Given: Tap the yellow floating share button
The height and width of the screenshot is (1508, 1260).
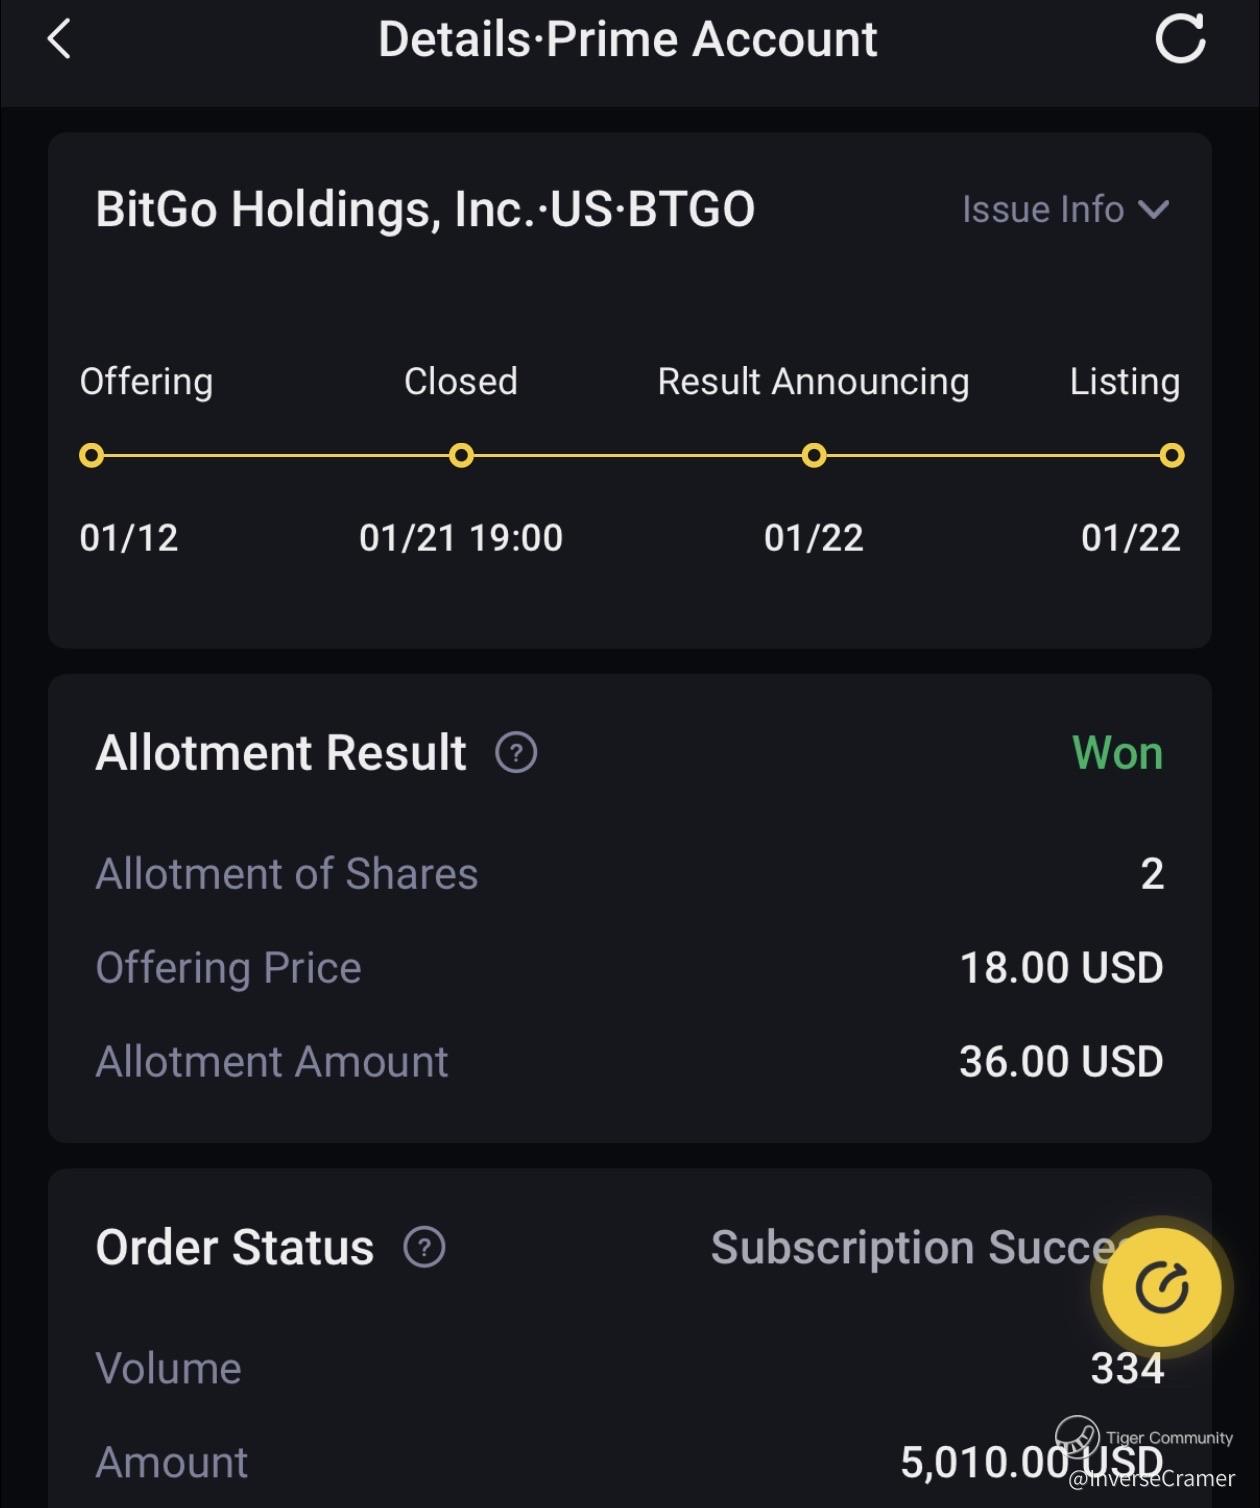Looking at the screenshot, I should pos(1161,1287).
